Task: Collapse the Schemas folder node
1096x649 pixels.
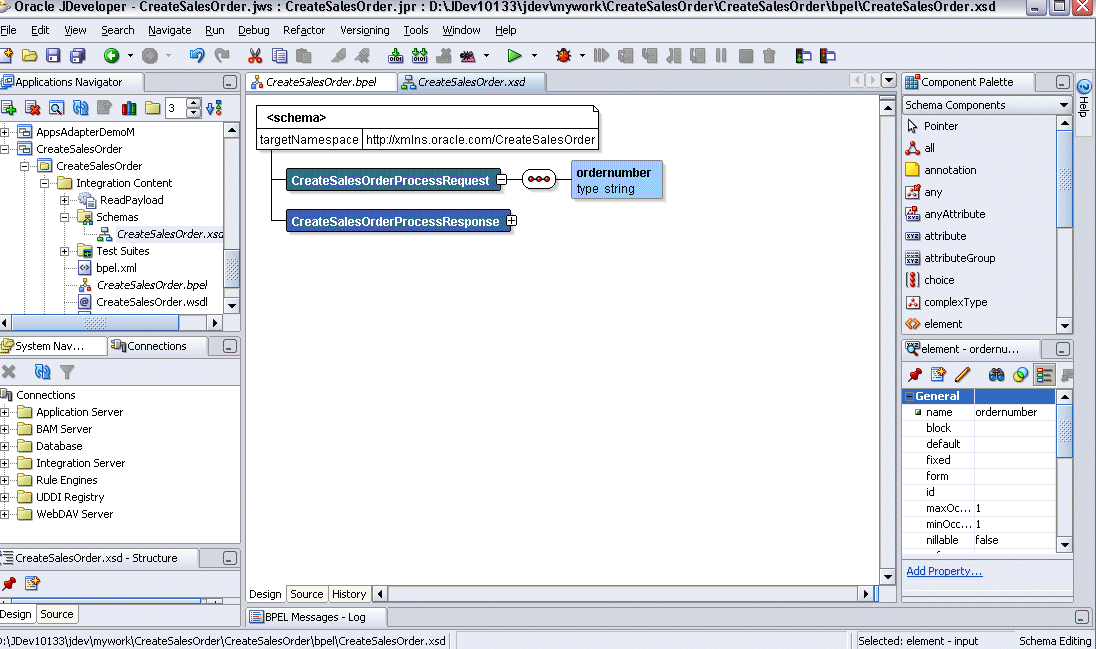Action: tap(64, 217)
